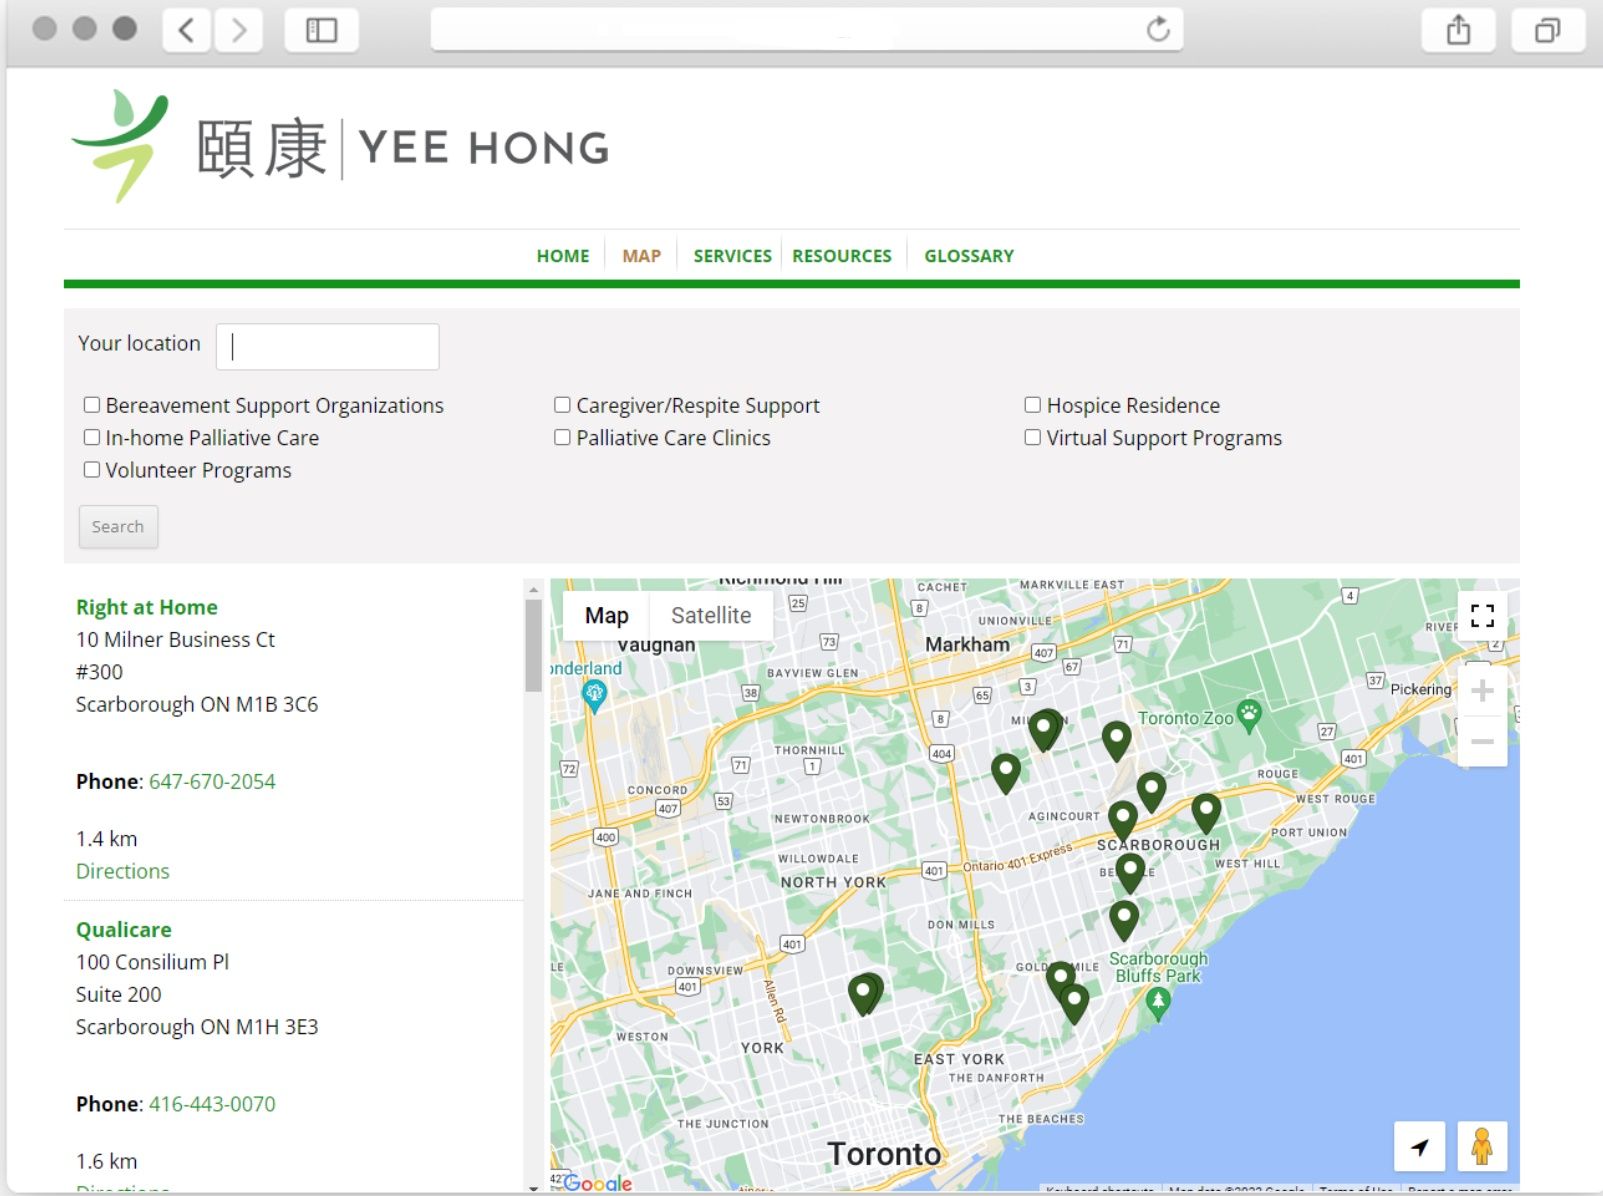This screenshot has width=1603, height=1196.
Task: Enable Virtual Support Programs checkbox
Action: [1032, 437]
